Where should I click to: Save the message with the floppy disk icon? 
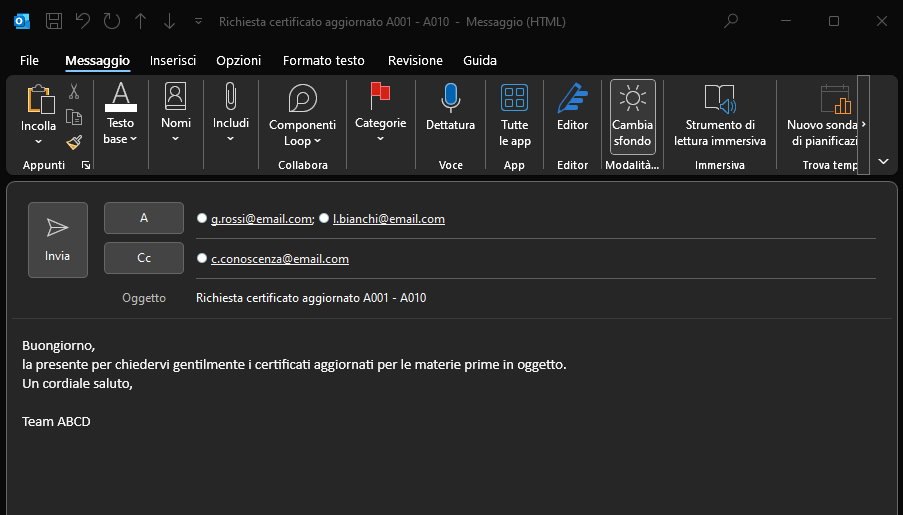pos(54,21)
